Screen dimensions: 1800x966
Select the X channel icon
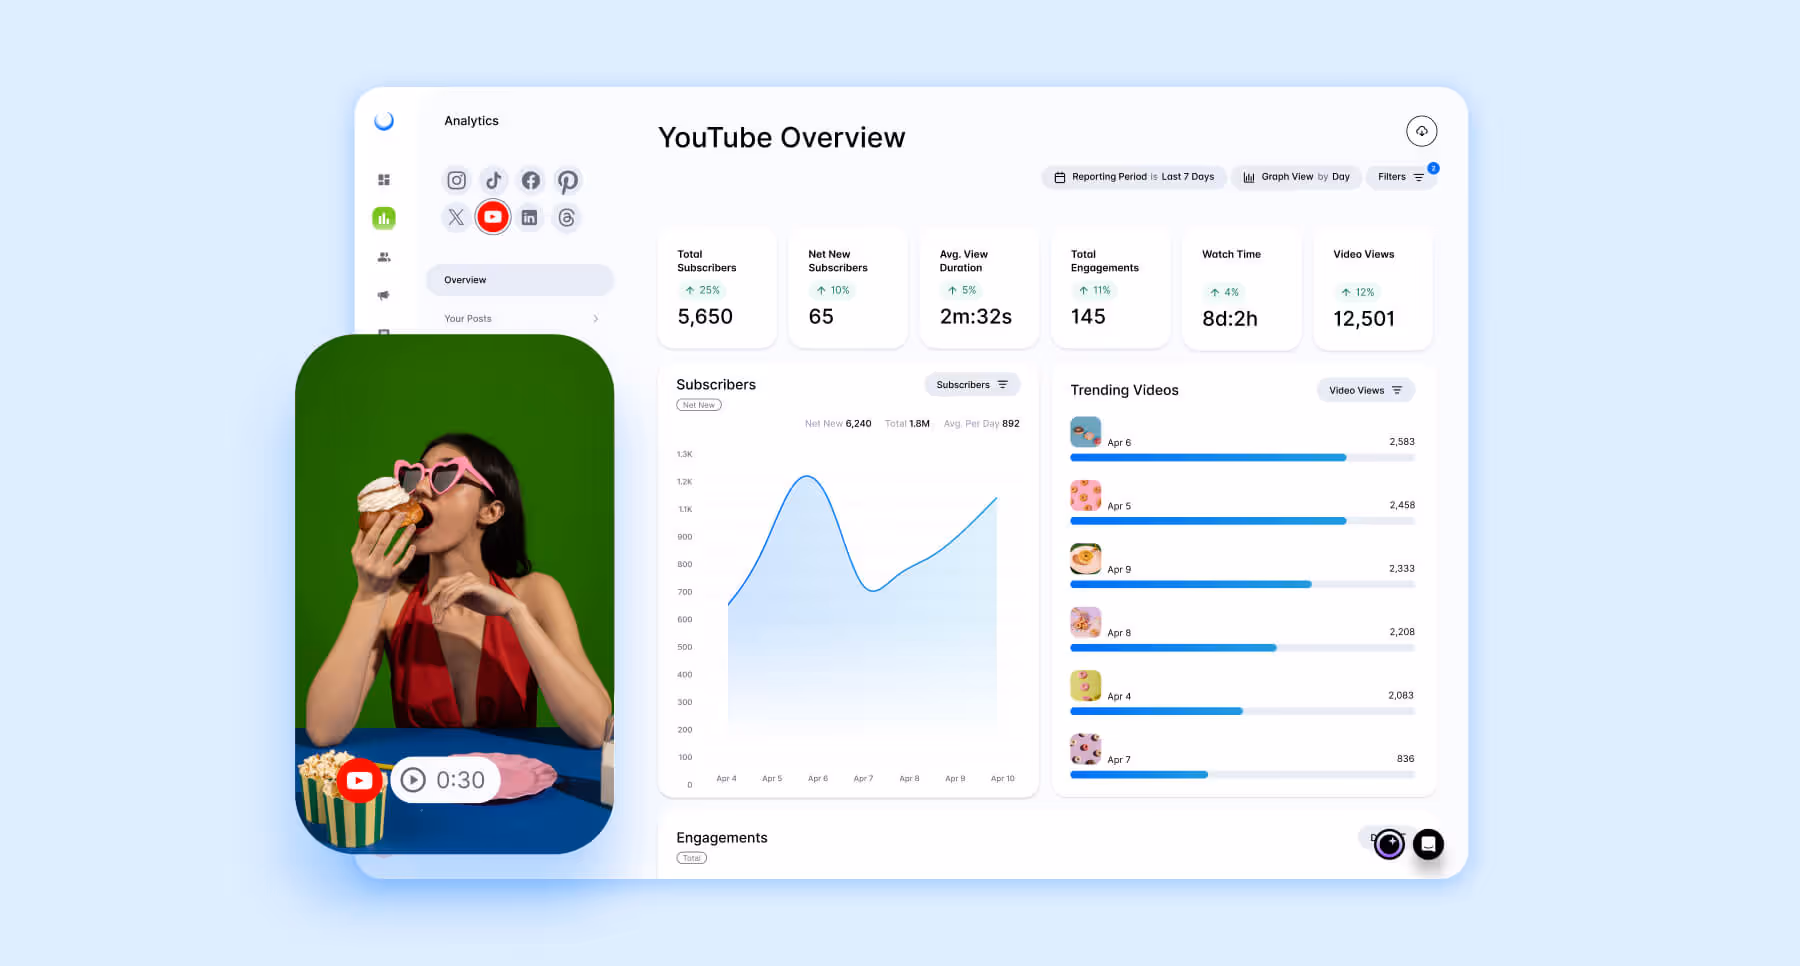tap(456, 216)
